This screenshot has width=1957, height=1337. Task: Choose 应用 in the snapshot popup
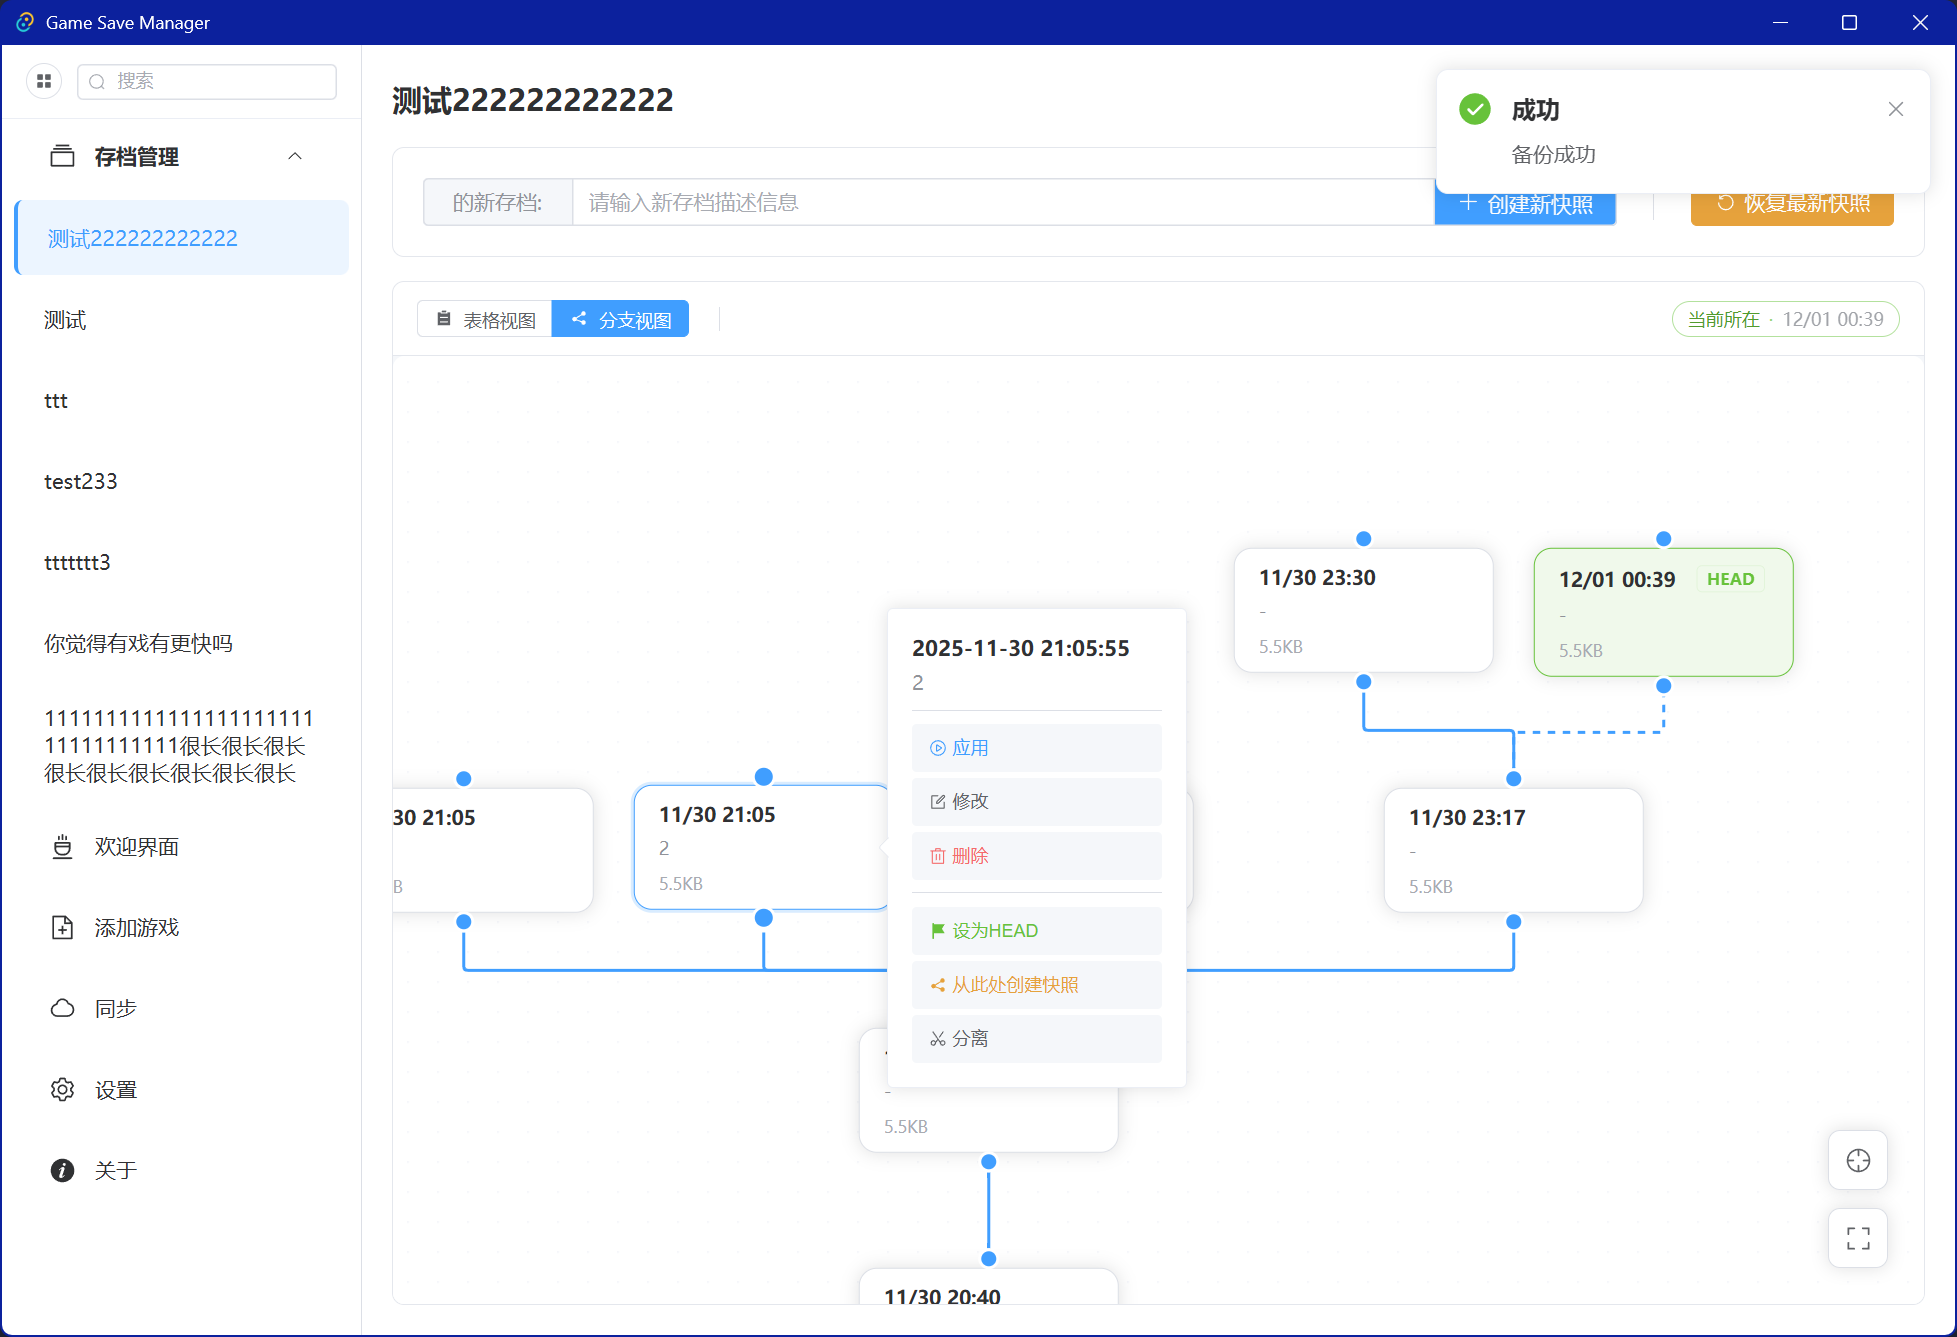coord(1036,747)
